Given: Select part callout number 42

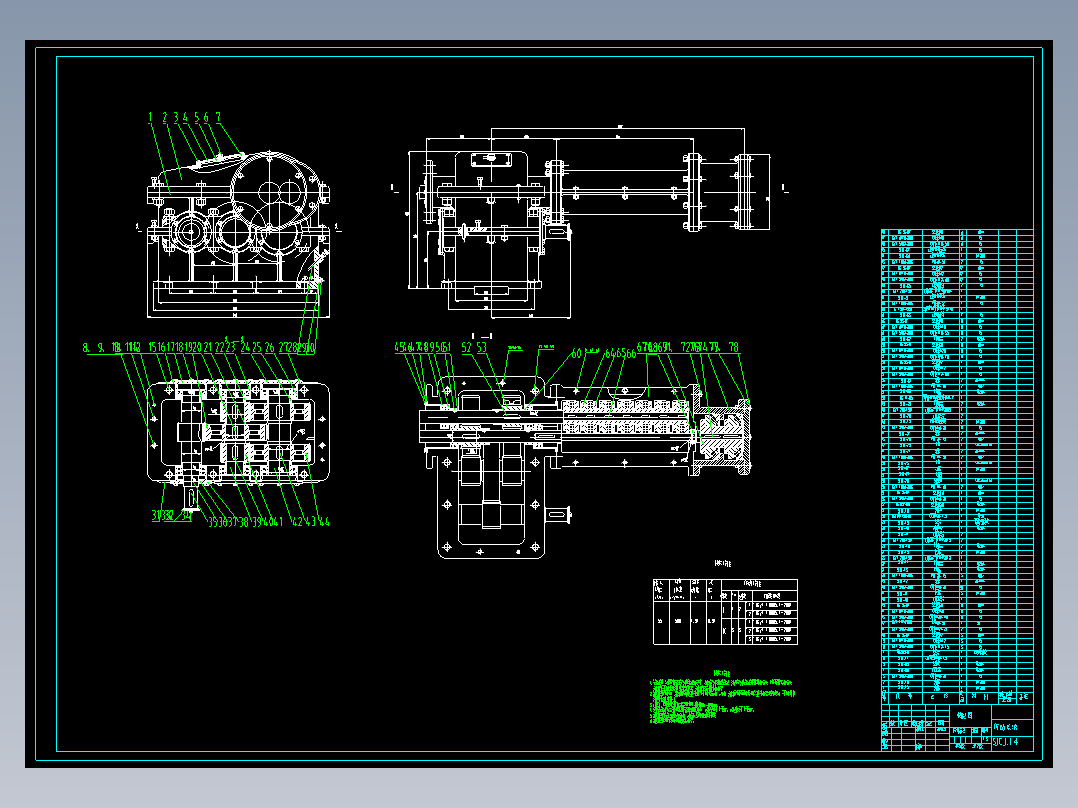Looking at the screenshot, I should [x=297, y=521].
